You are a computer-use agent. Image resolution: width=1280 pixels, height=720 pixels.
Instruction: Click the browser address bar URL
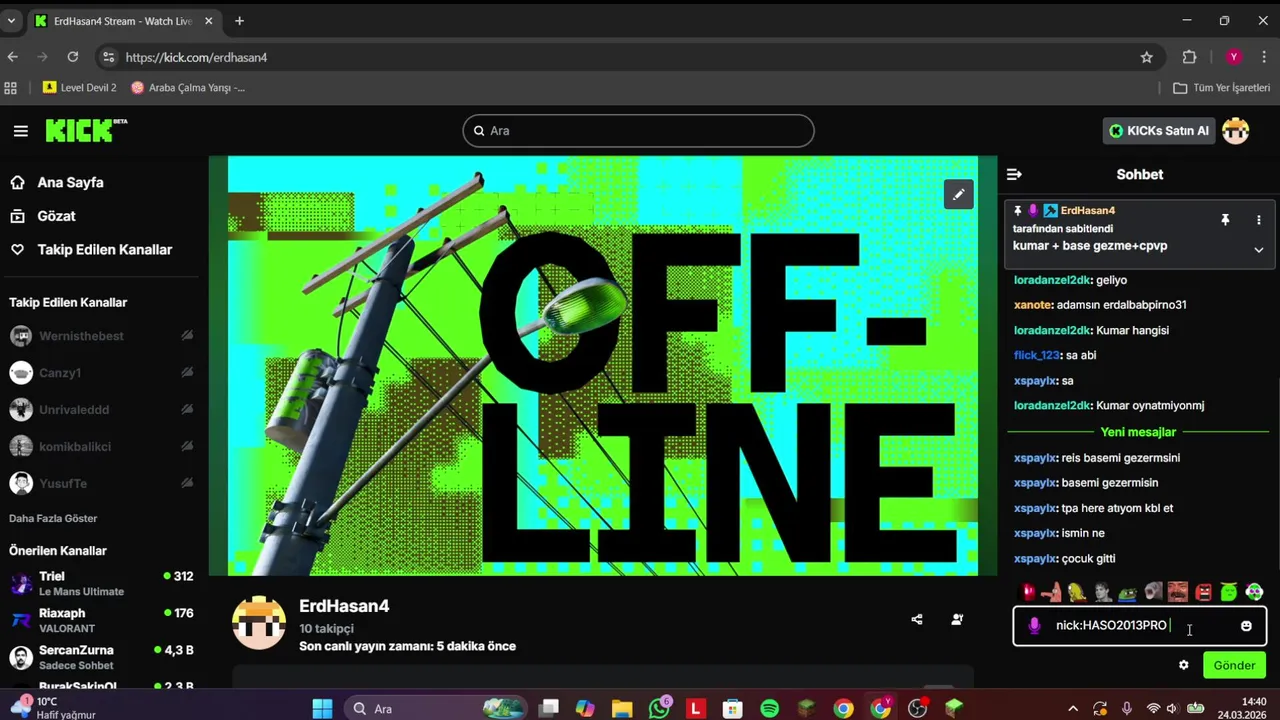[x=196, y=57]
